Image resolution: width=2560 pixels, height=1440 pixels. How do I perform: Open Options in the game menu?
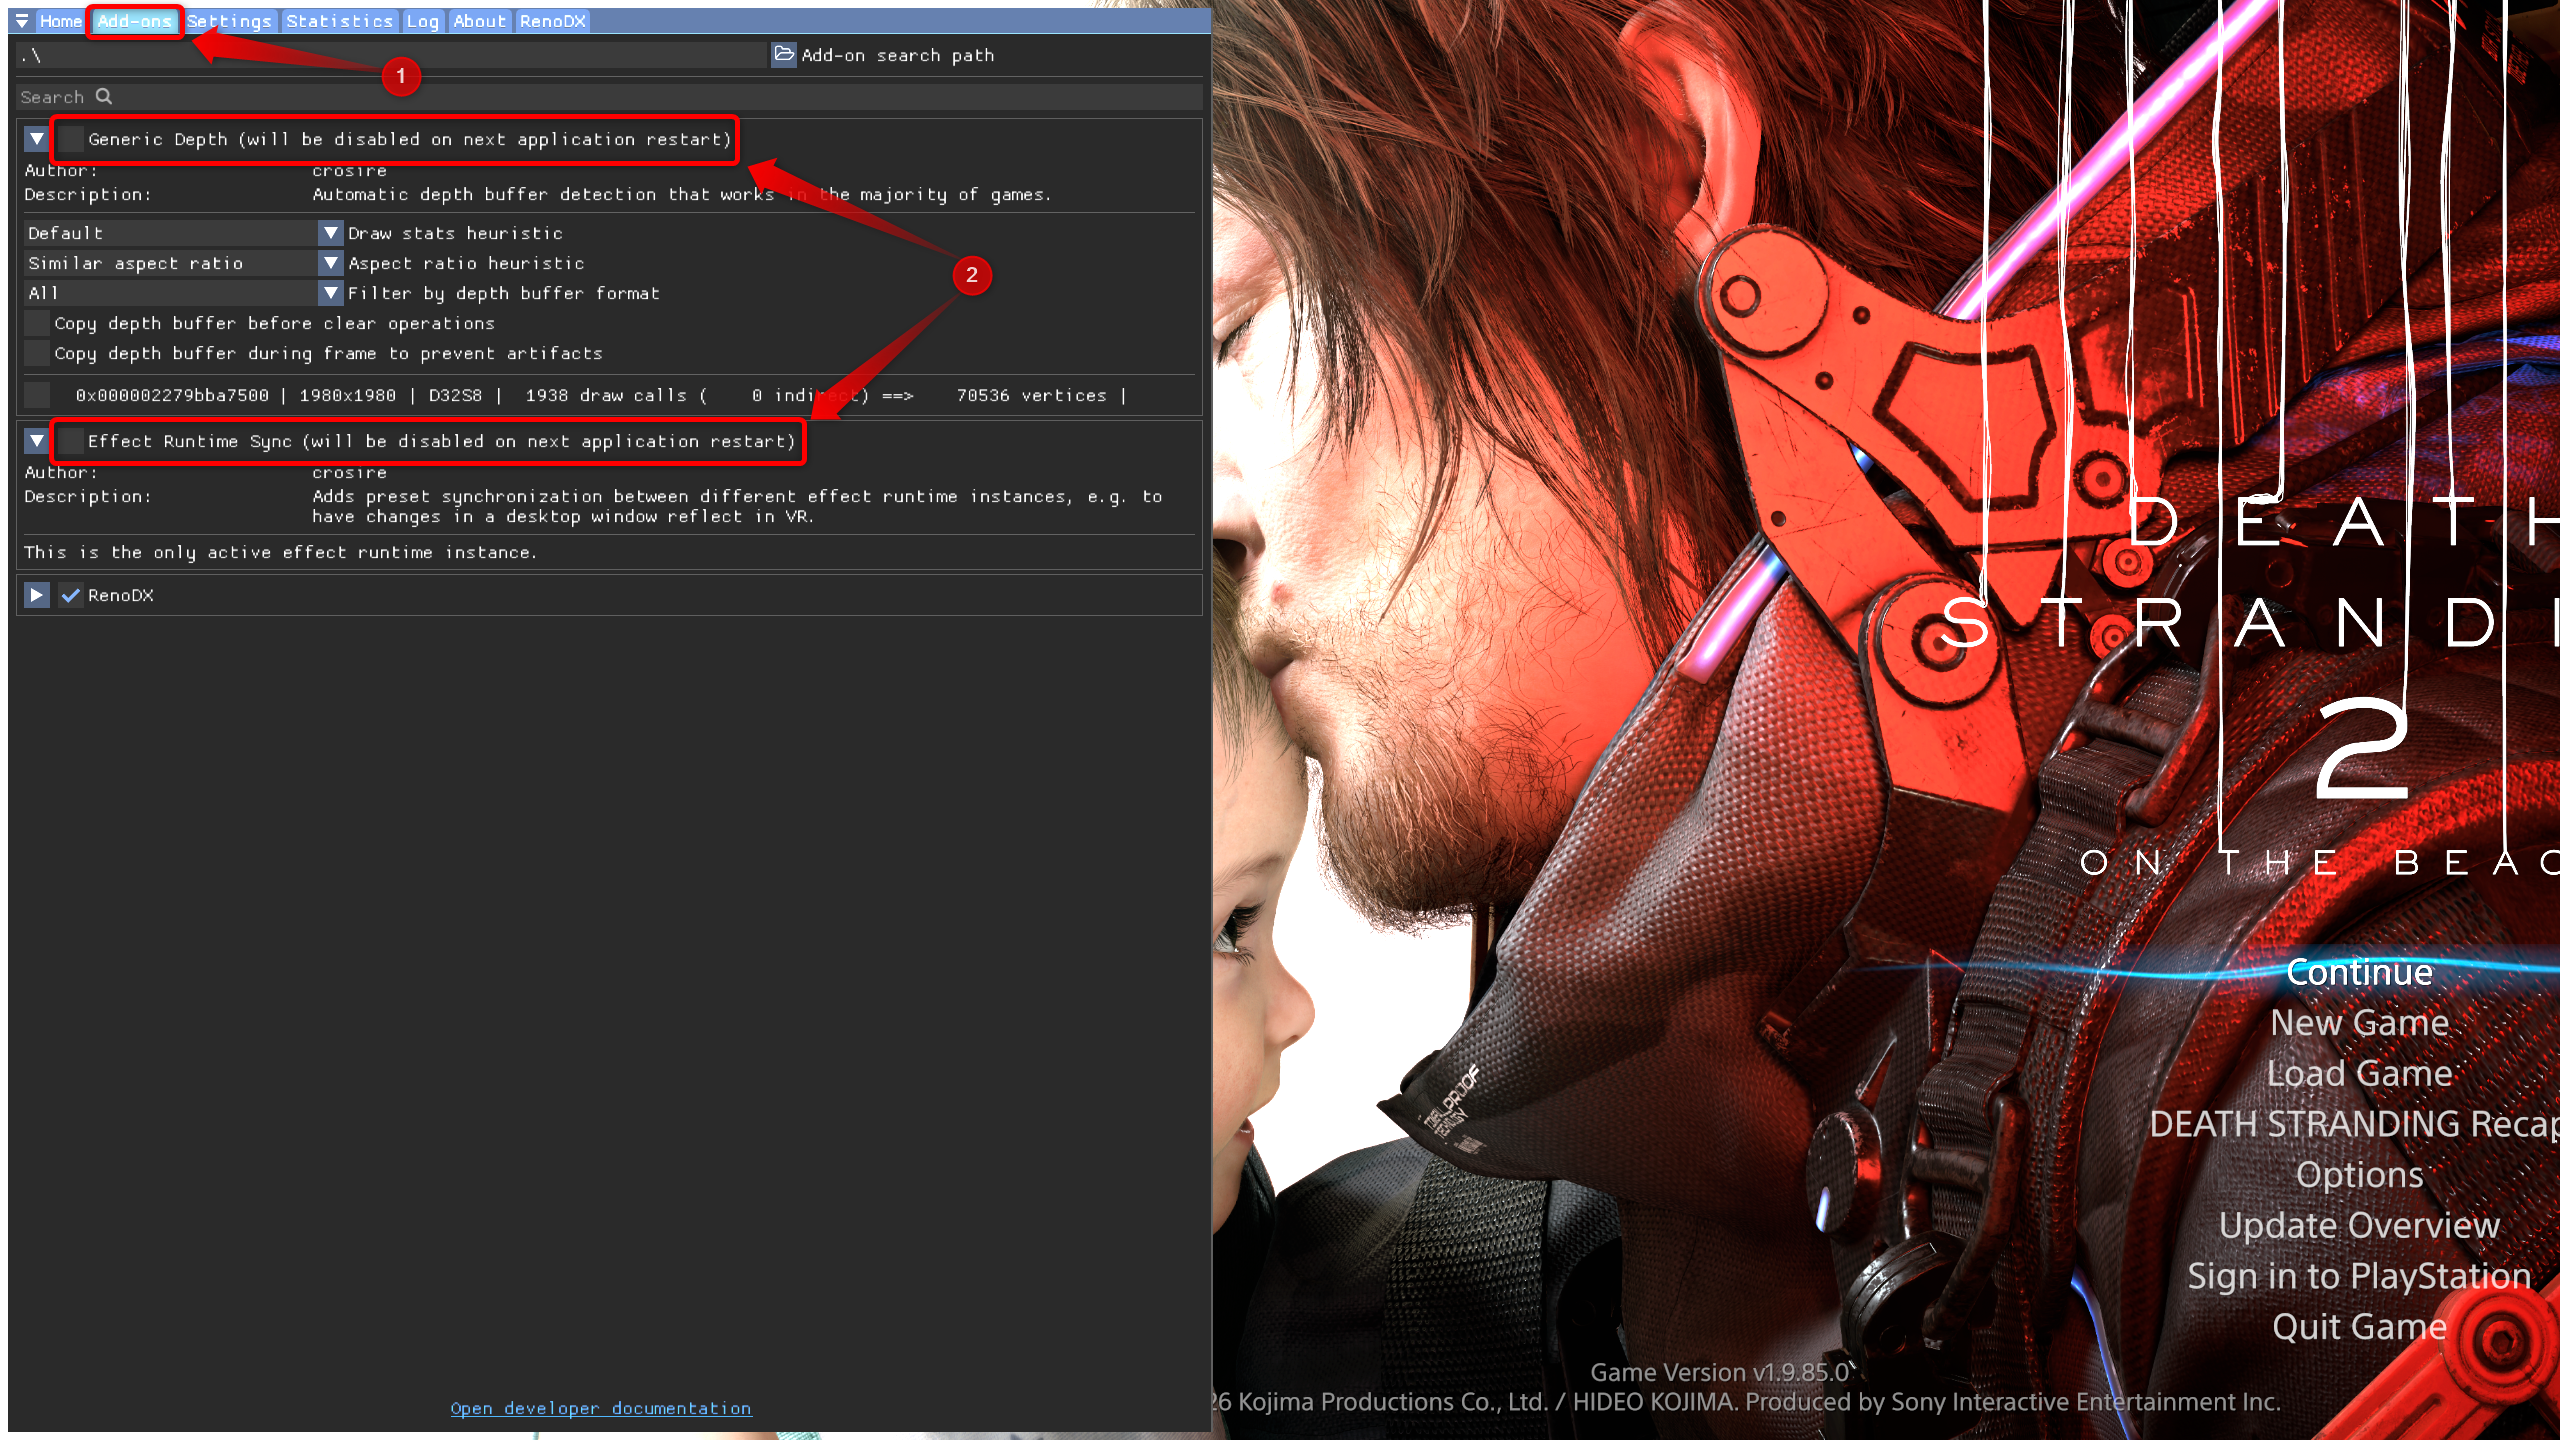2359,1174
